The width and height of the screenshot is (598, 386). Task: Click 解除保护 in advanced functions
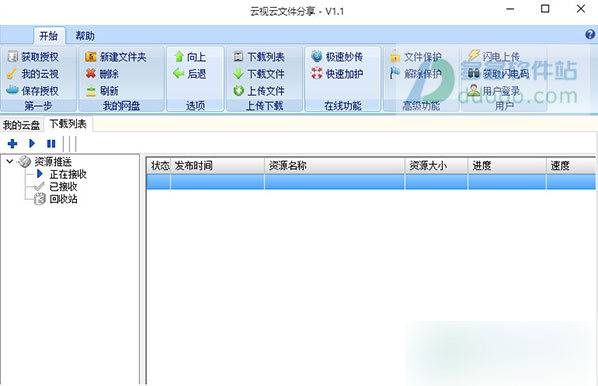coord(416,74)
